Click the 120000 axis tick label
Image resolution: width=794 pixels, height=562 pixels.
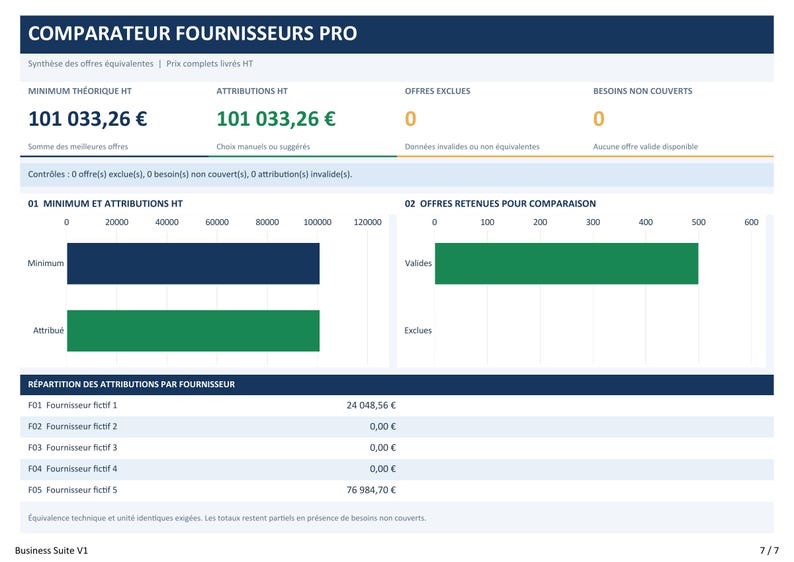click(368, 222)
